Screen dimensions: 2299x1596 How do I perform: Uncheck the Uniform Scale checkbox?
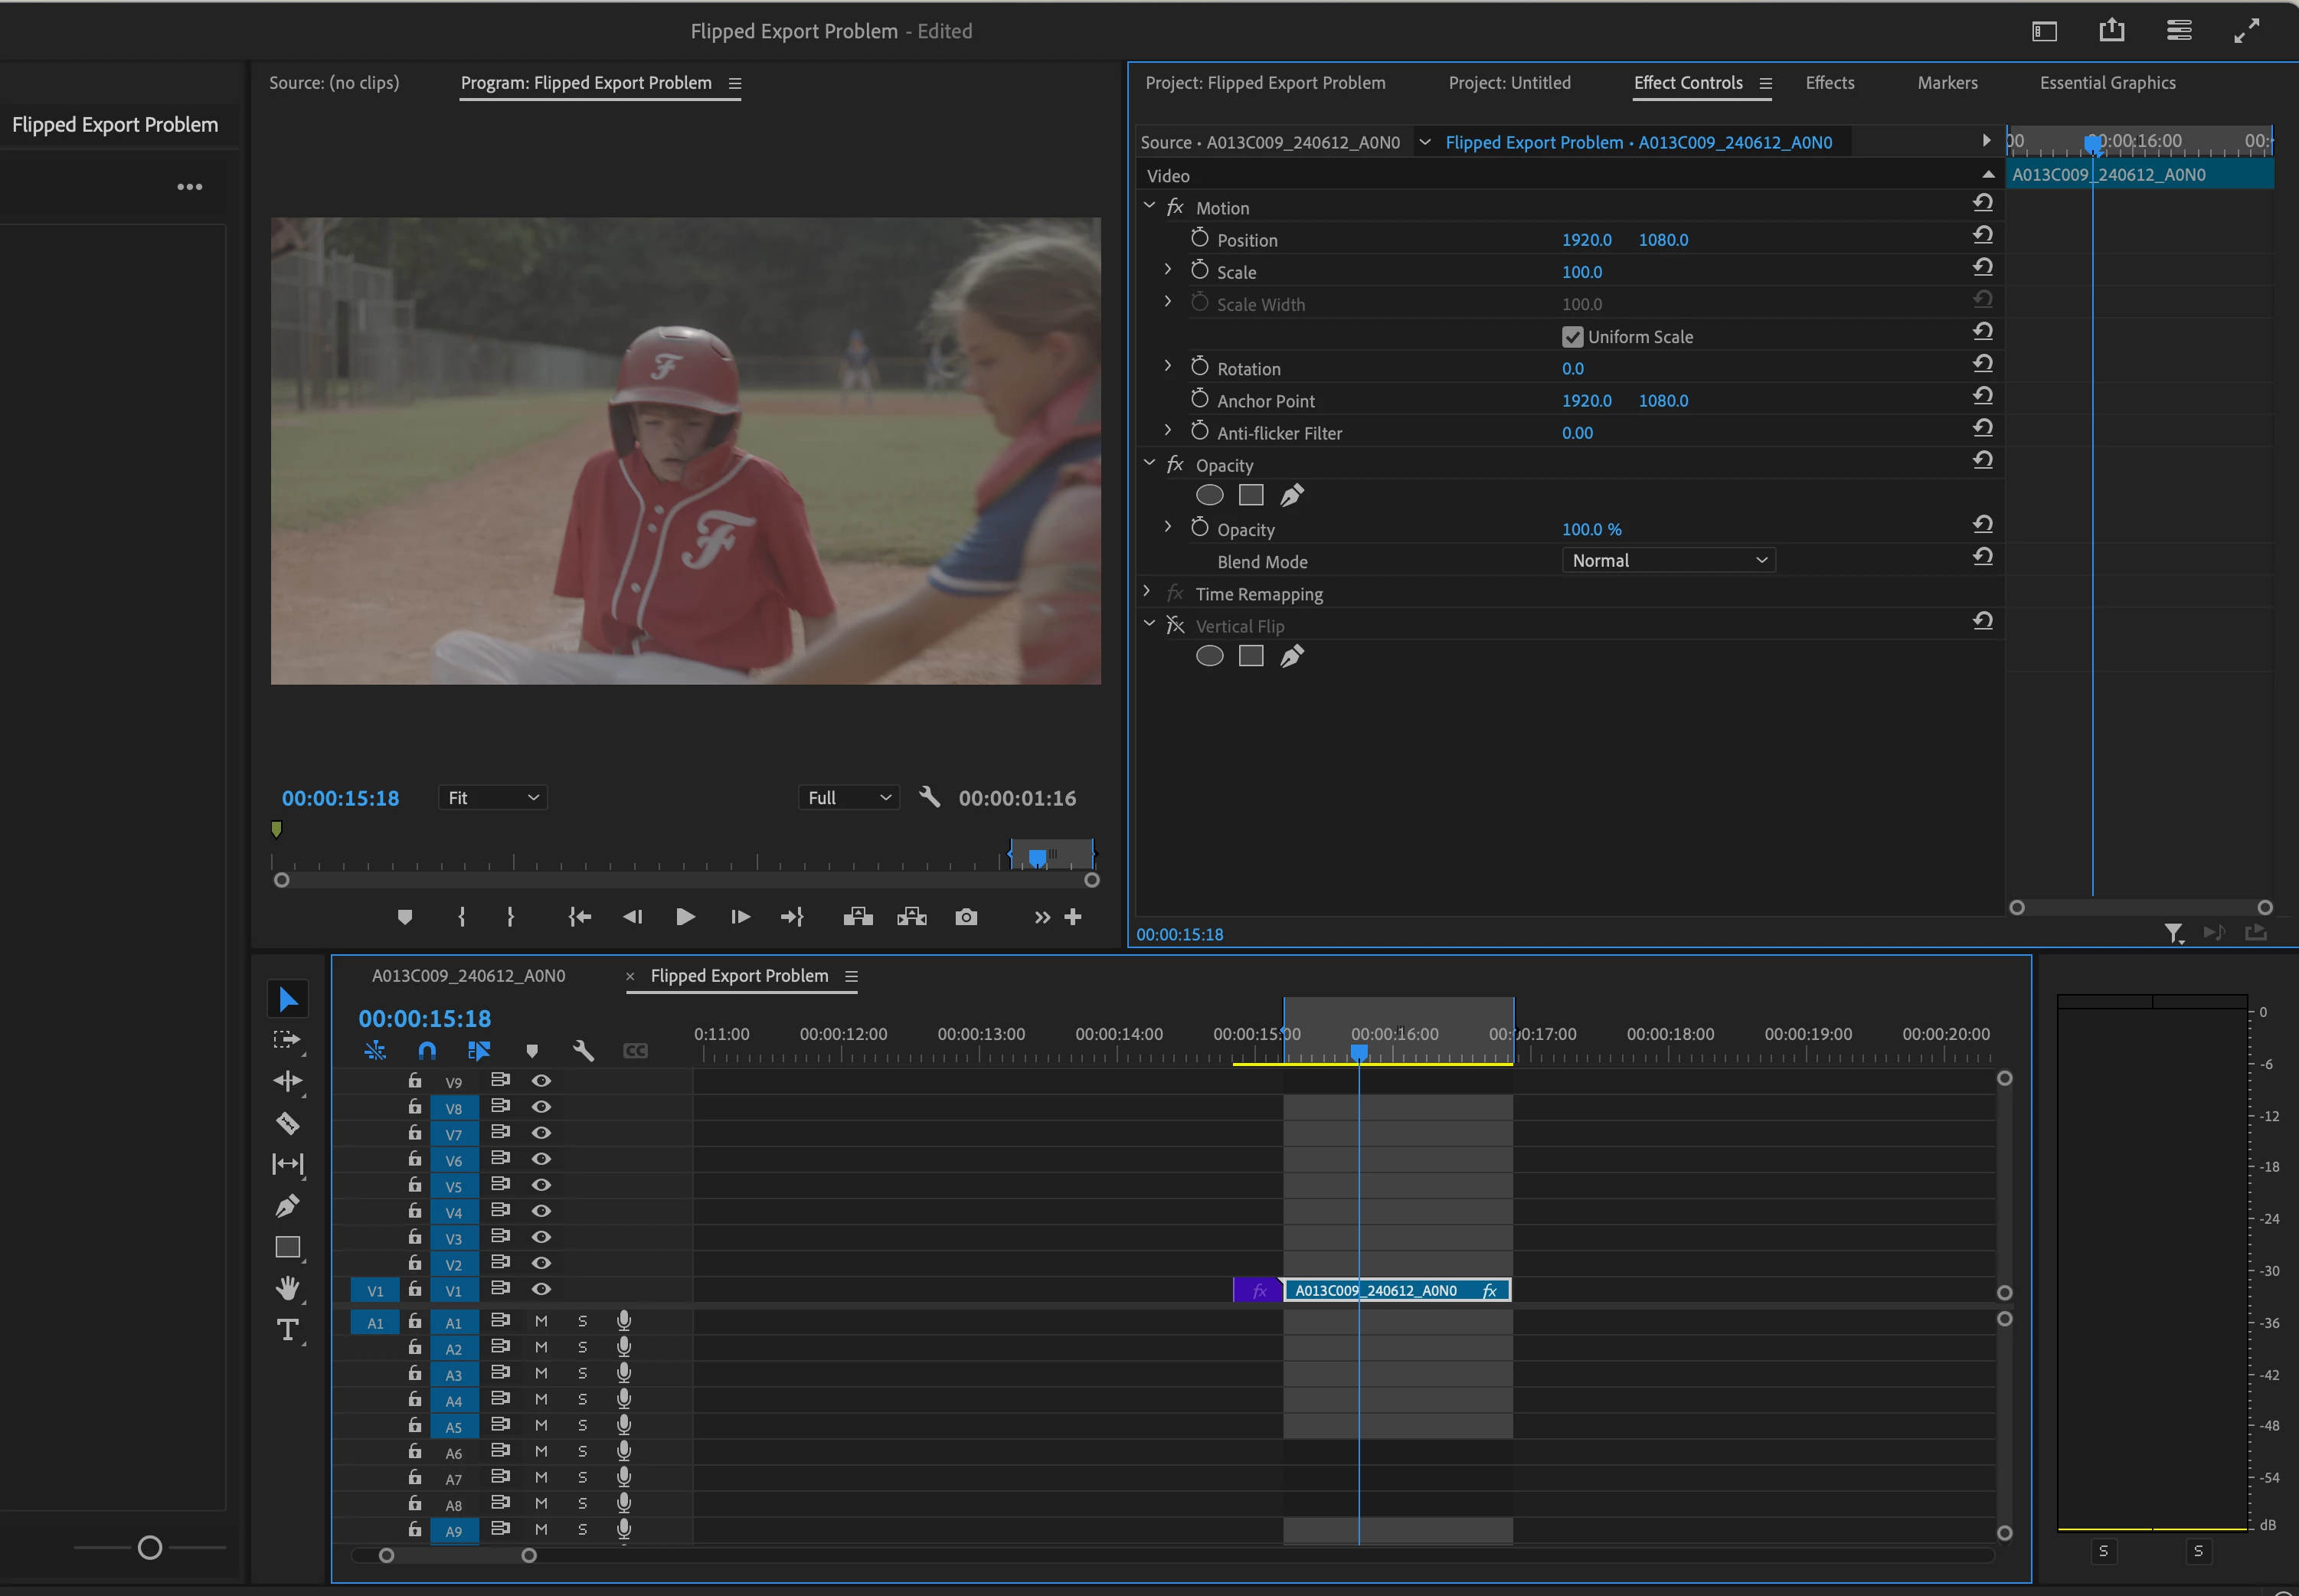(1572, 337)
